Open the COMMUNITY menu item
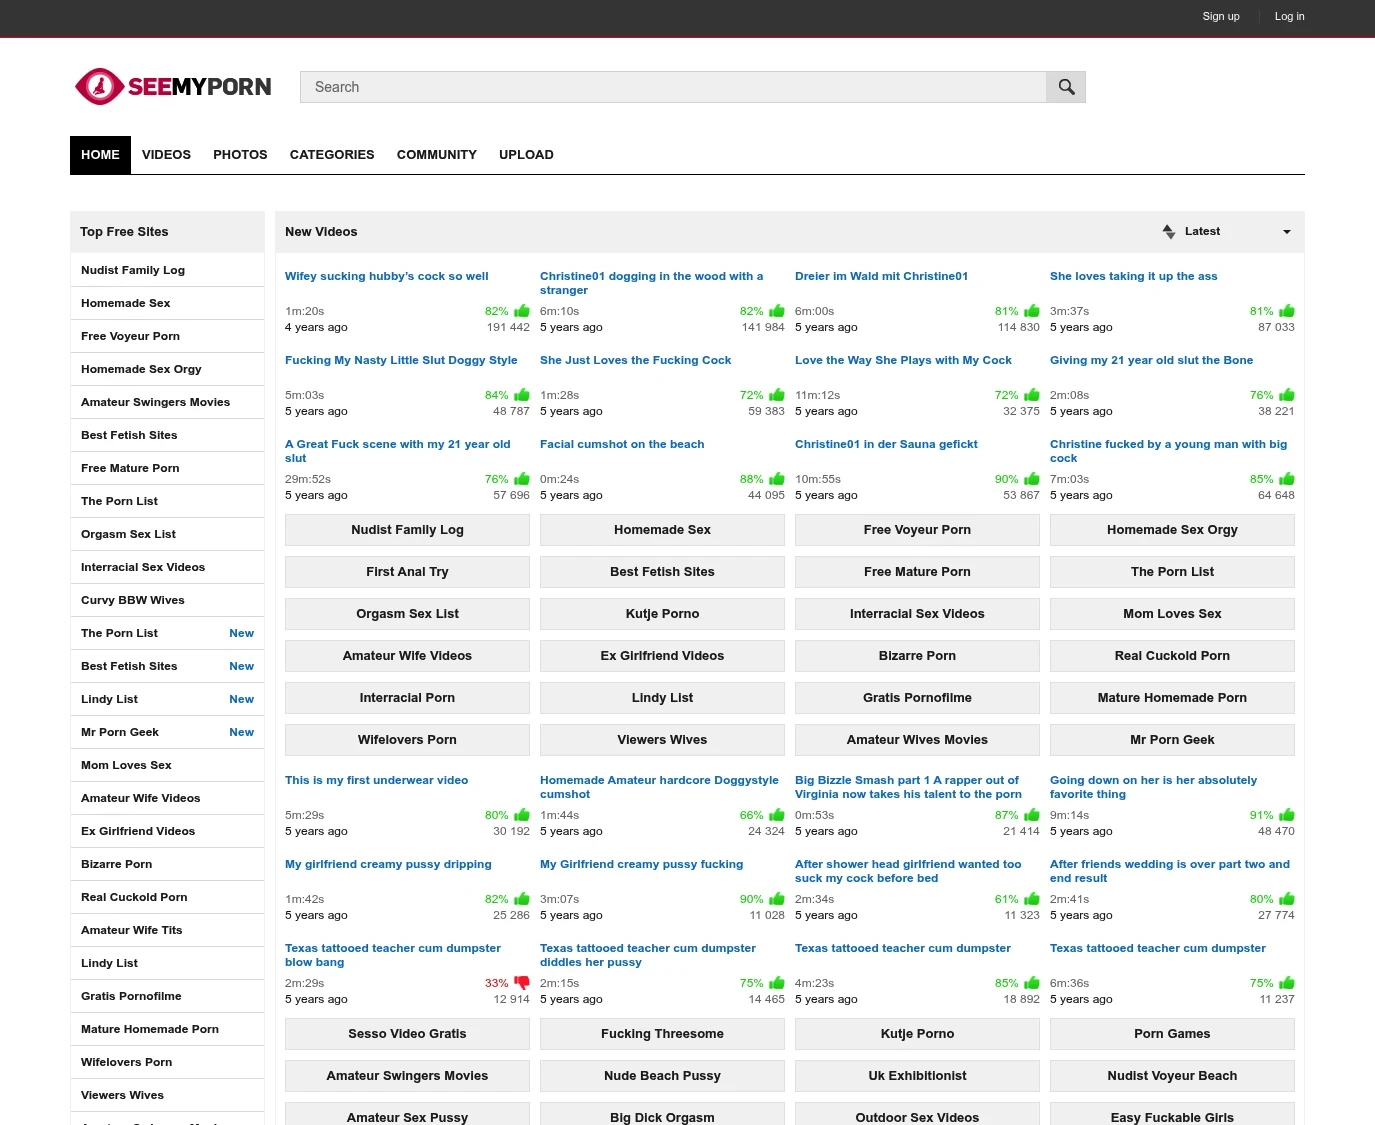1375x1125 pixels. click(437, 155)
